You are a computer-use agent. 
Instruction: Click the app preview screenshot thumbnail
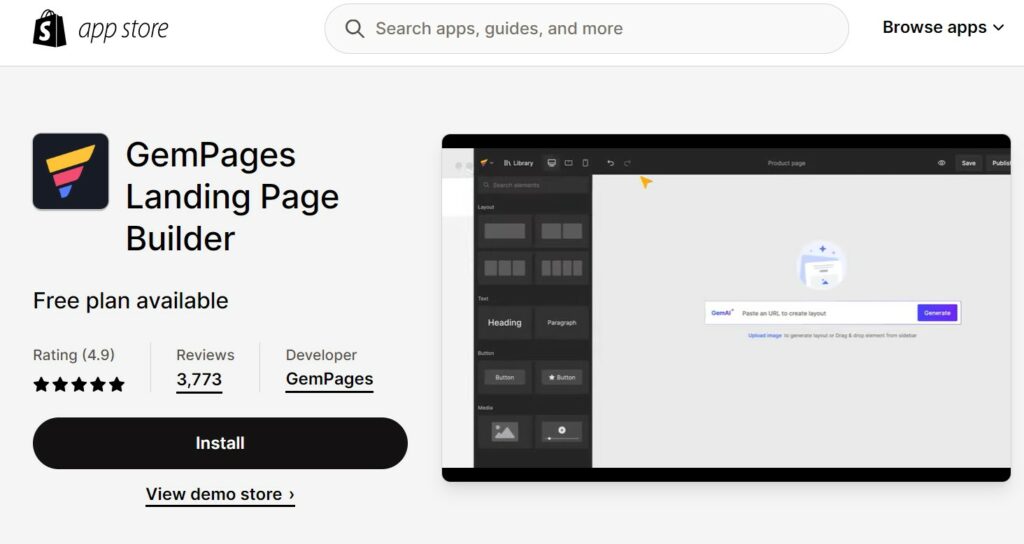726,308
